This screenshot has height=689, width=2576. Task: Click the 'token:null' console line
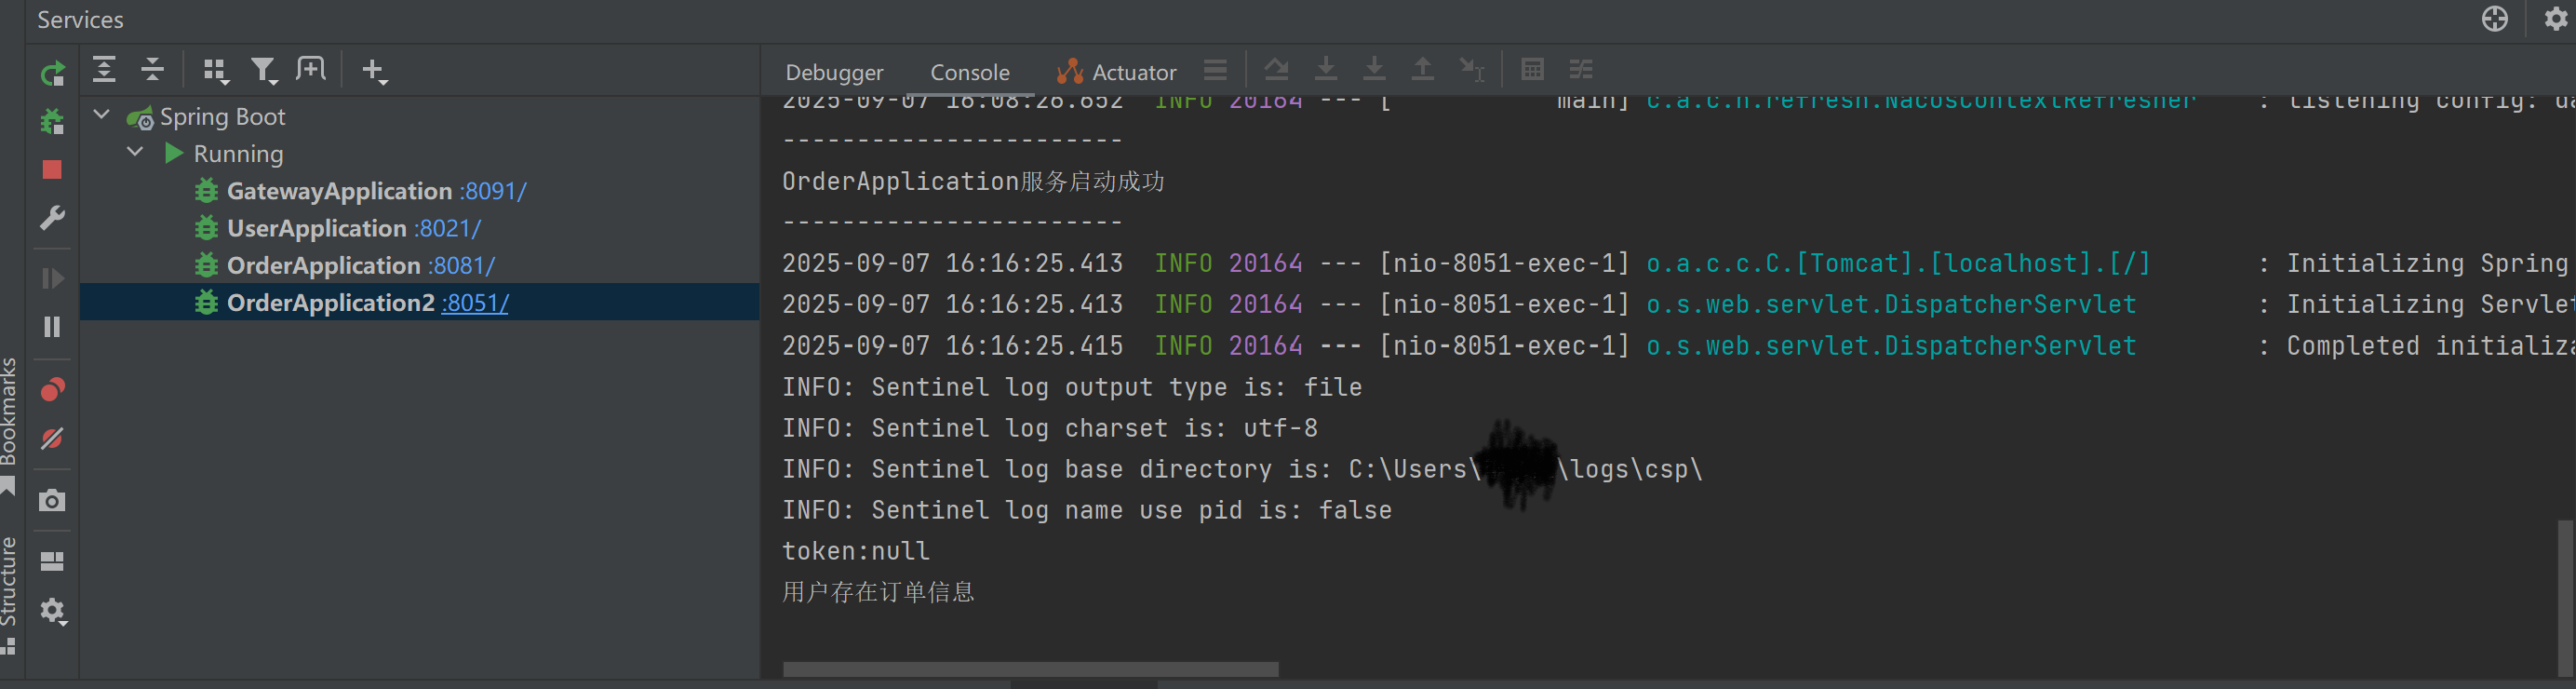pyautogui.click(x=855, y=551)
